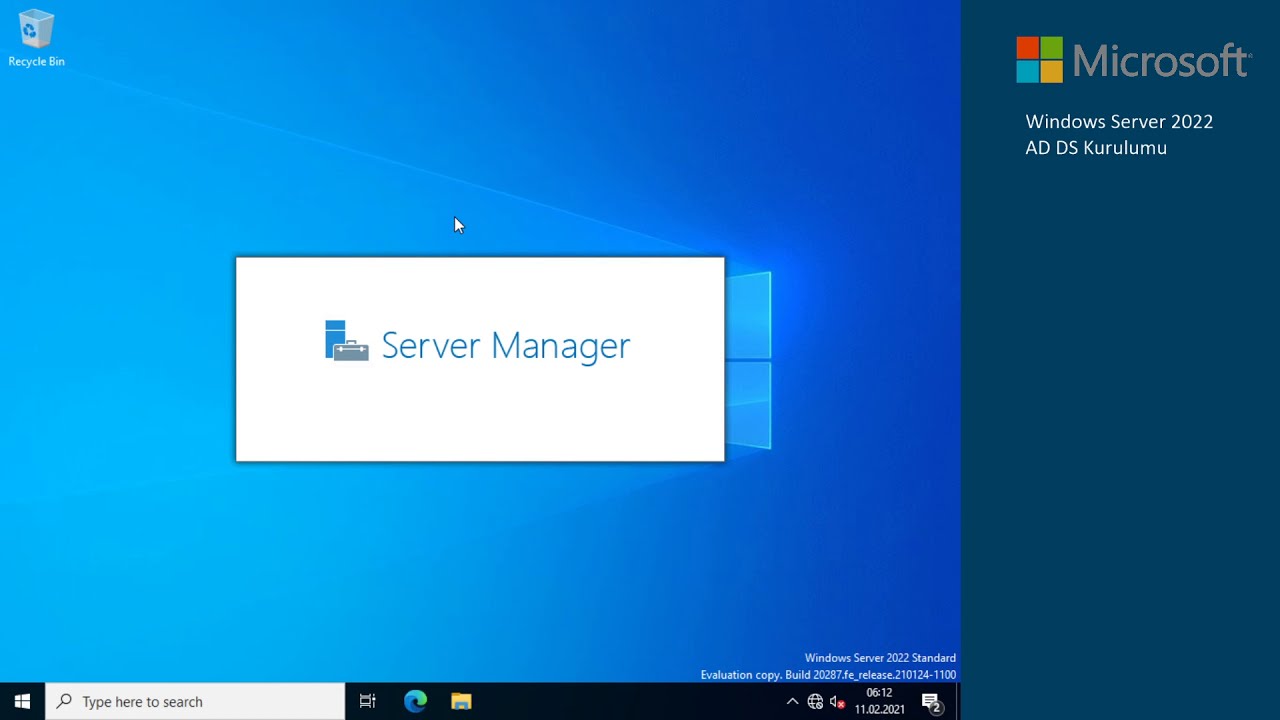Open the clock showing 06:12
Screen dimensions: 1280x720
pyautogui.click(x=879, y=701)
